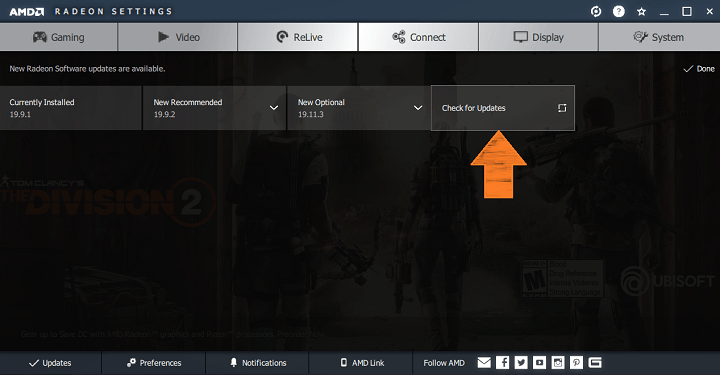Open Updates in the bottom bar
This screenshot has width=720, height=375.
point(50,363)
